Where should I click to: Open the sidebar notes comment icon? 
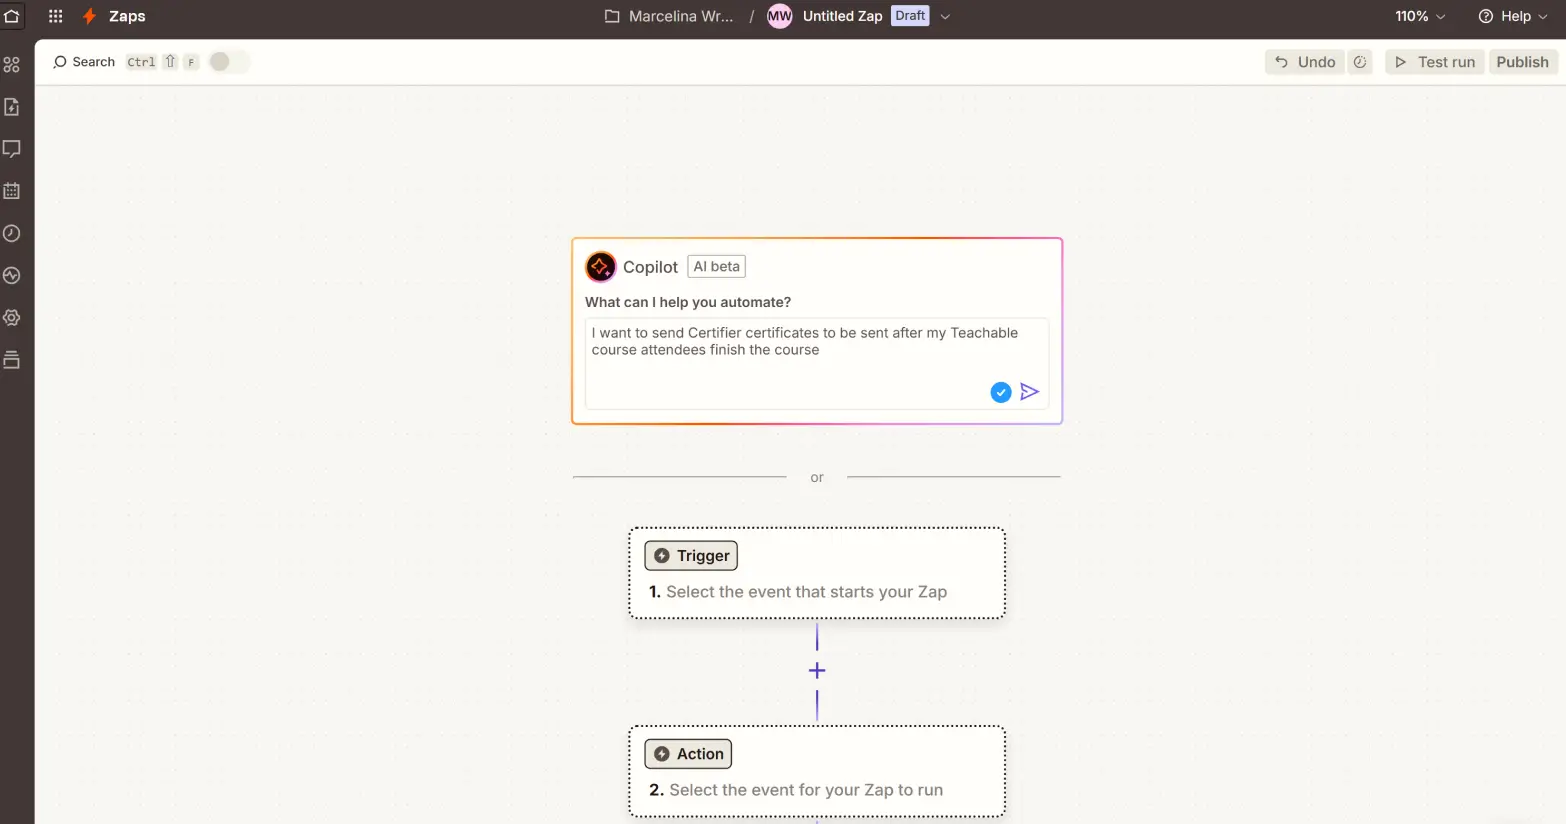point(12,149)
